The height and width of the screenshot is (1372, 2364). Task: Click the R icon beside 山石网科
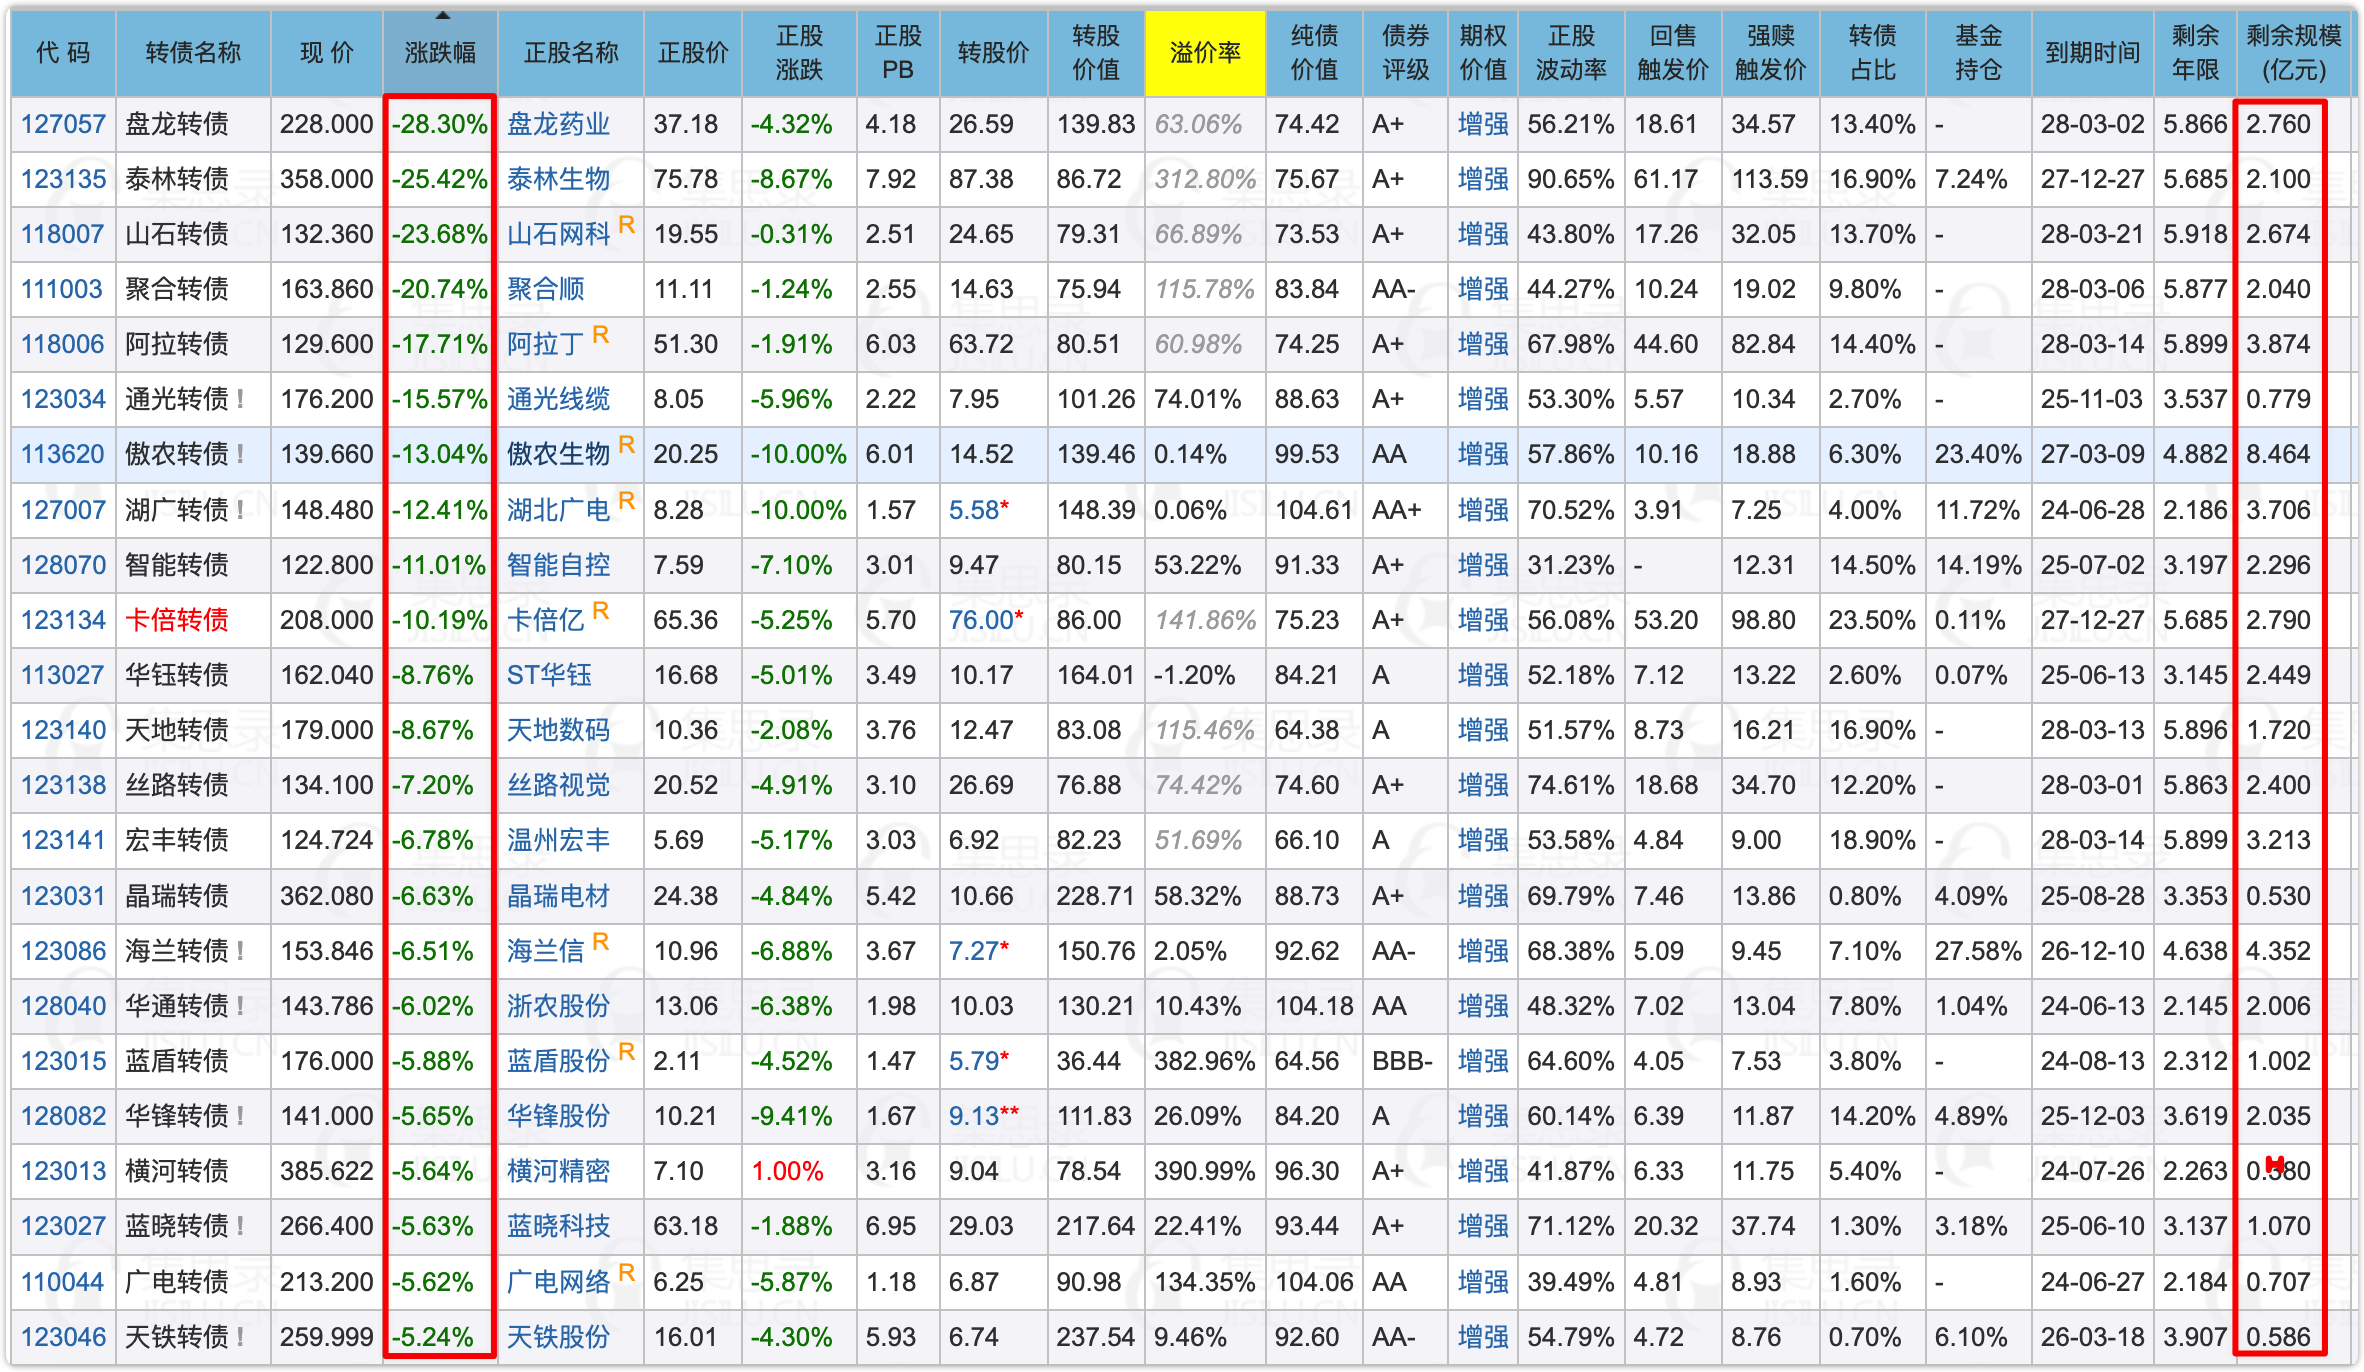(627, 224)
